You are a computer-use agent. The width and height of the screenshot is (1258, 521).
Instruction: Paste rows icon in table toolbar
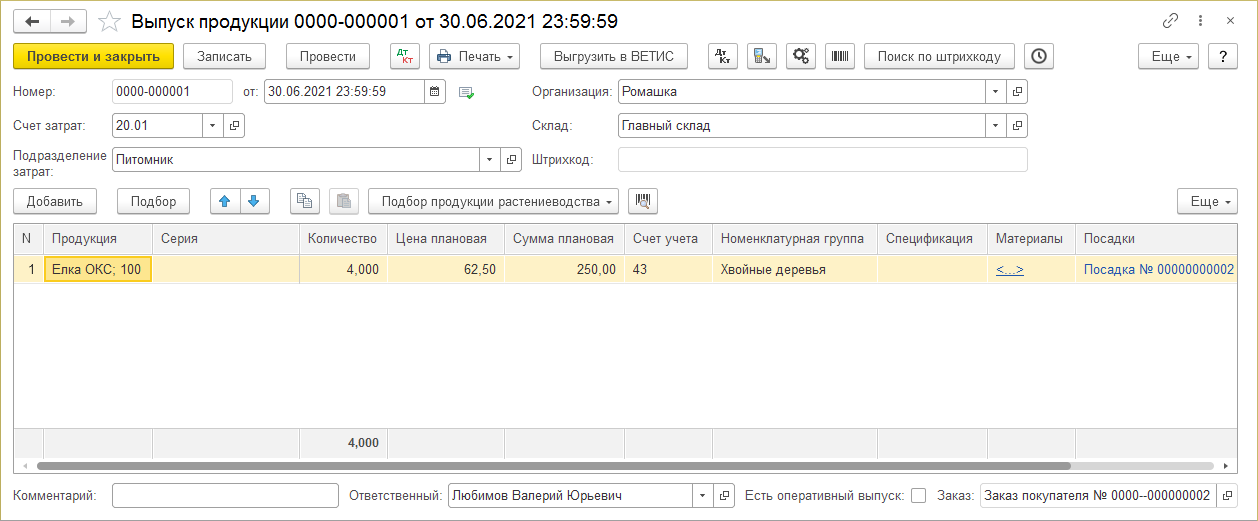(x=344, y=201)
